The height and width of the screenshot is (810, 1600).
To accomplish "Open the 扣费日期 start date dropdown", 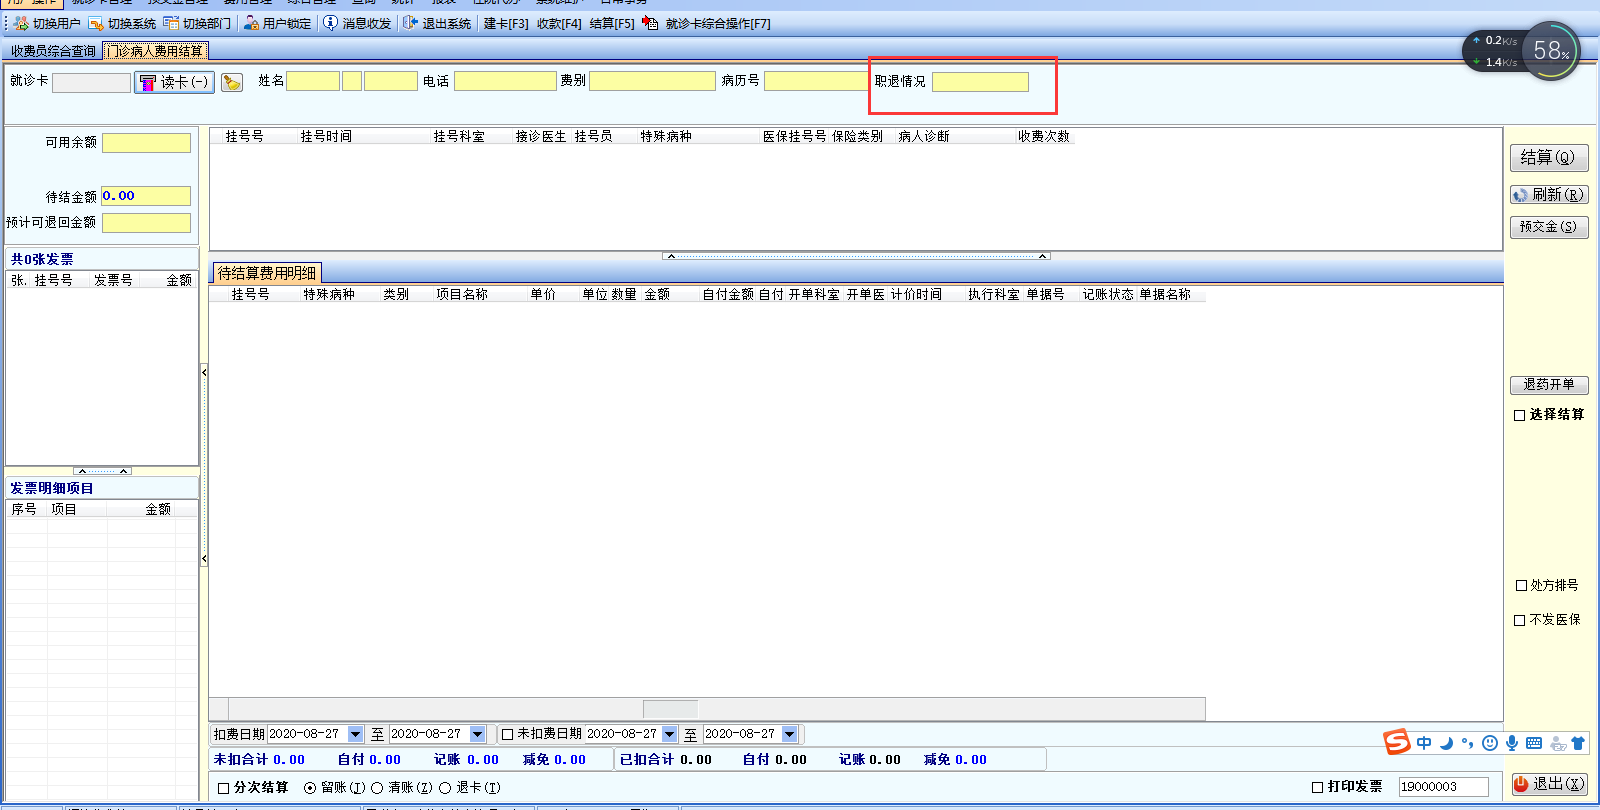I will 355,734.
